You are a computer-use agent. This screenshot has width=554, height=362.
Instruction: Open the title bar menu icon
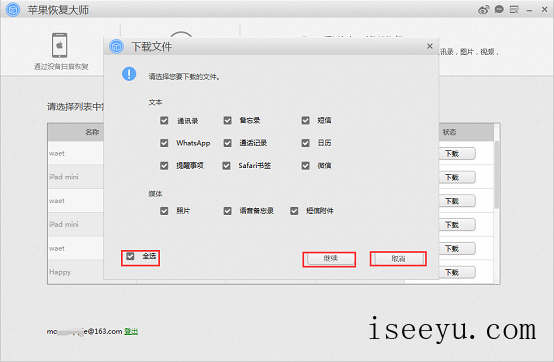click(x=514, y=10)
